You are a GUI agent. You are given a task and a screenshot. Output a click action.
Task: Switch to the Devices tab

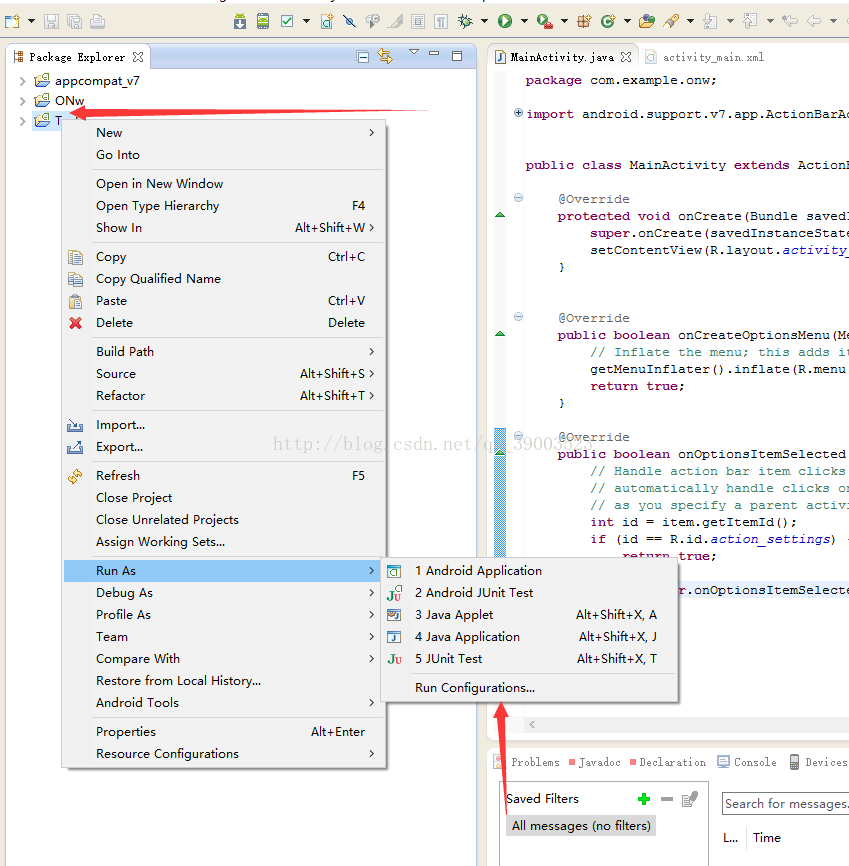819,762
